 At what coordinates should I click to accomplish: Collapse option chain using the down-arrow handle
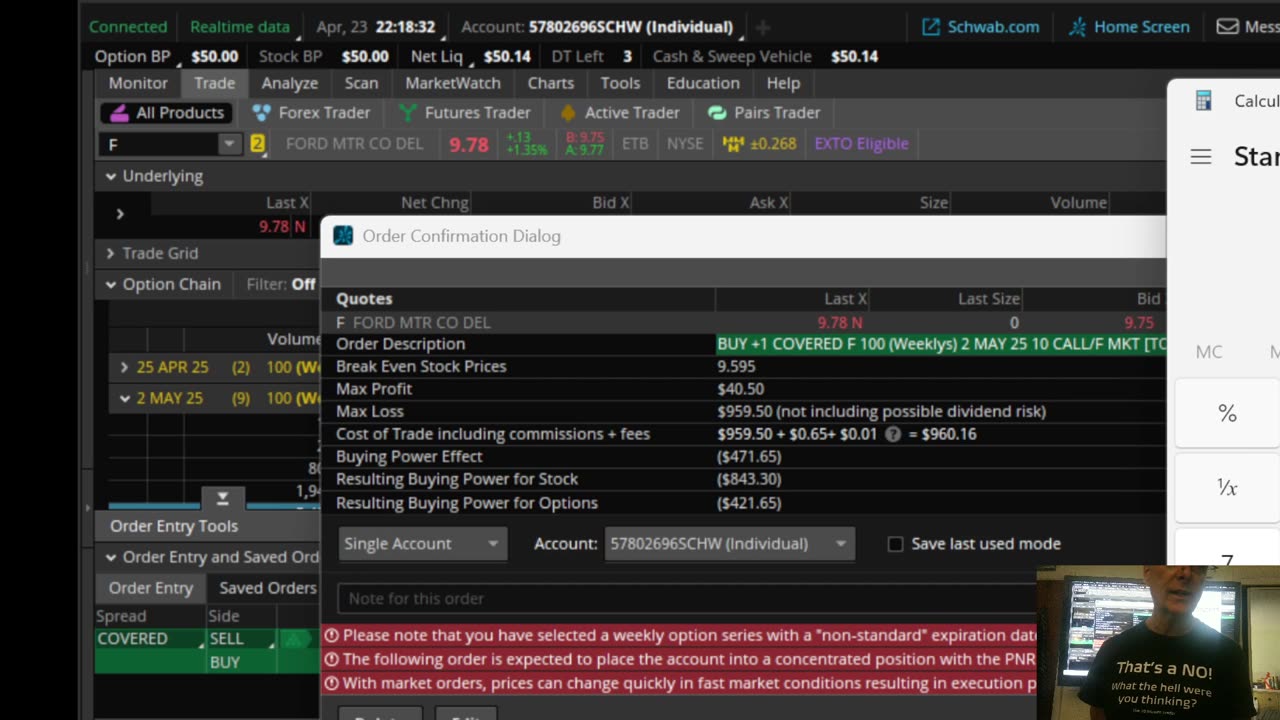pyautogui.click(x=222, y=498)
